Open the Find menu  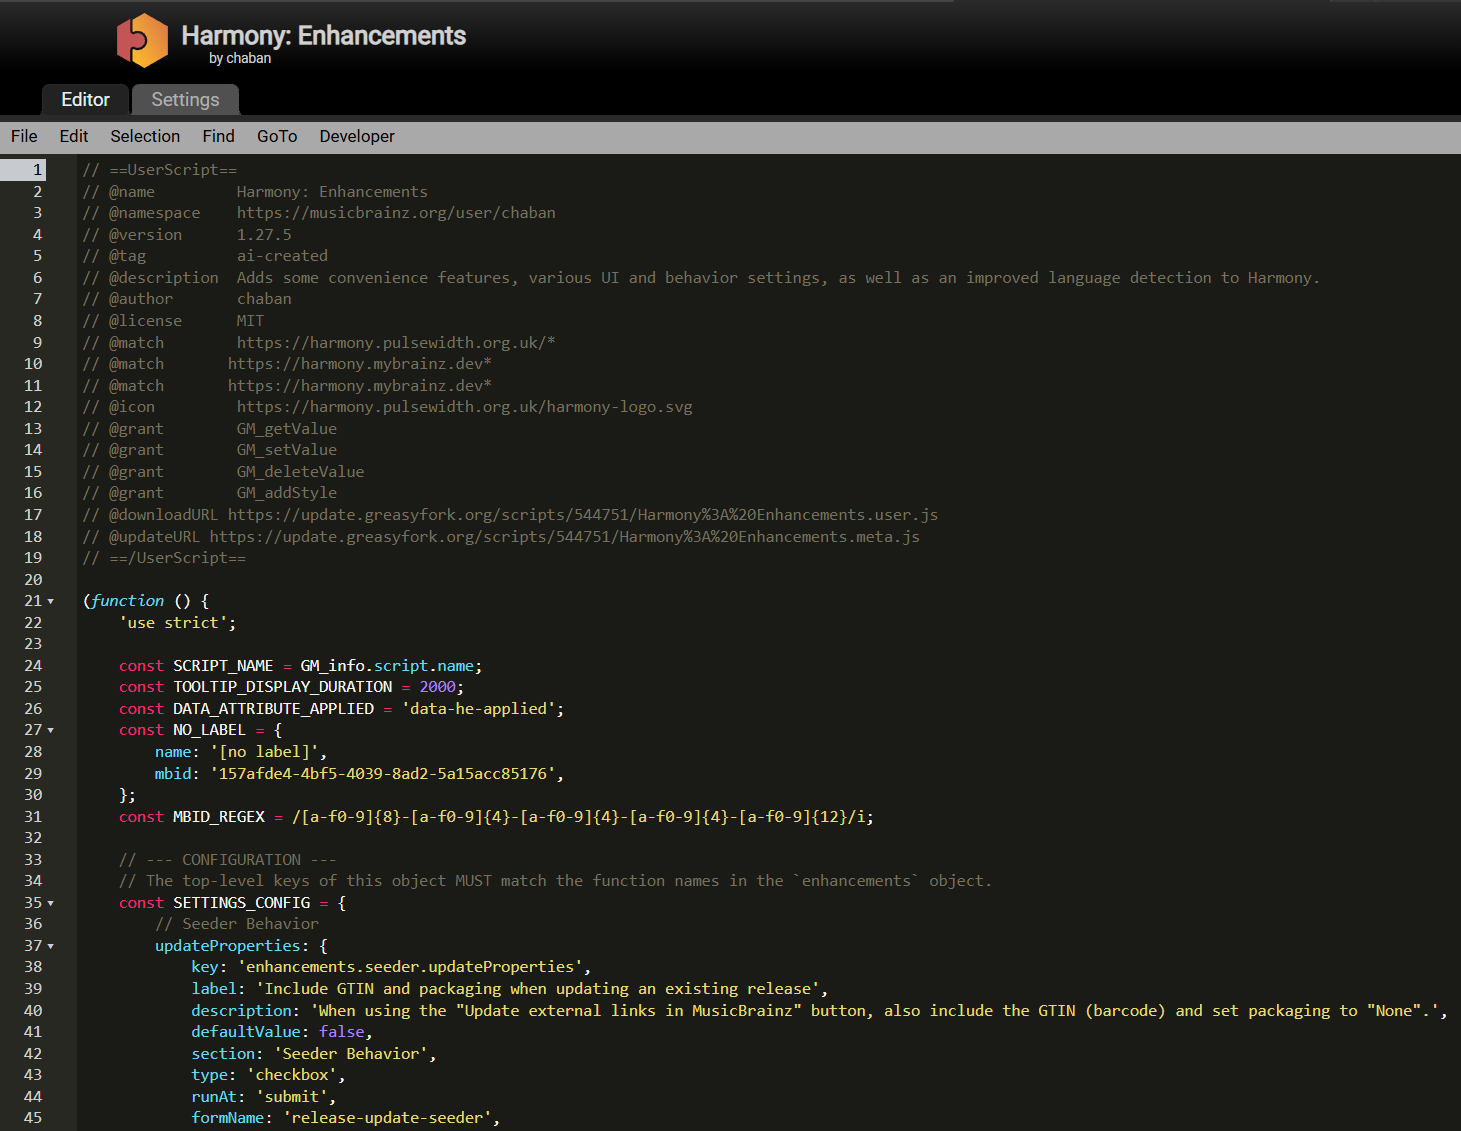[x=218, y=136]
